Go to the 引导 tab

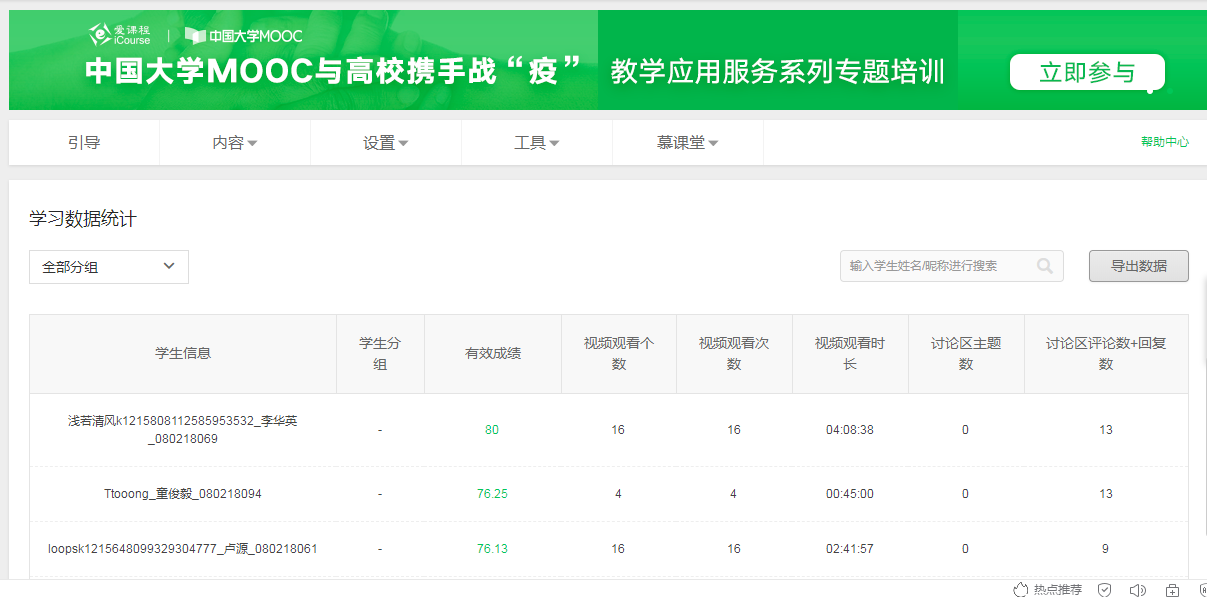pos(84,143)
